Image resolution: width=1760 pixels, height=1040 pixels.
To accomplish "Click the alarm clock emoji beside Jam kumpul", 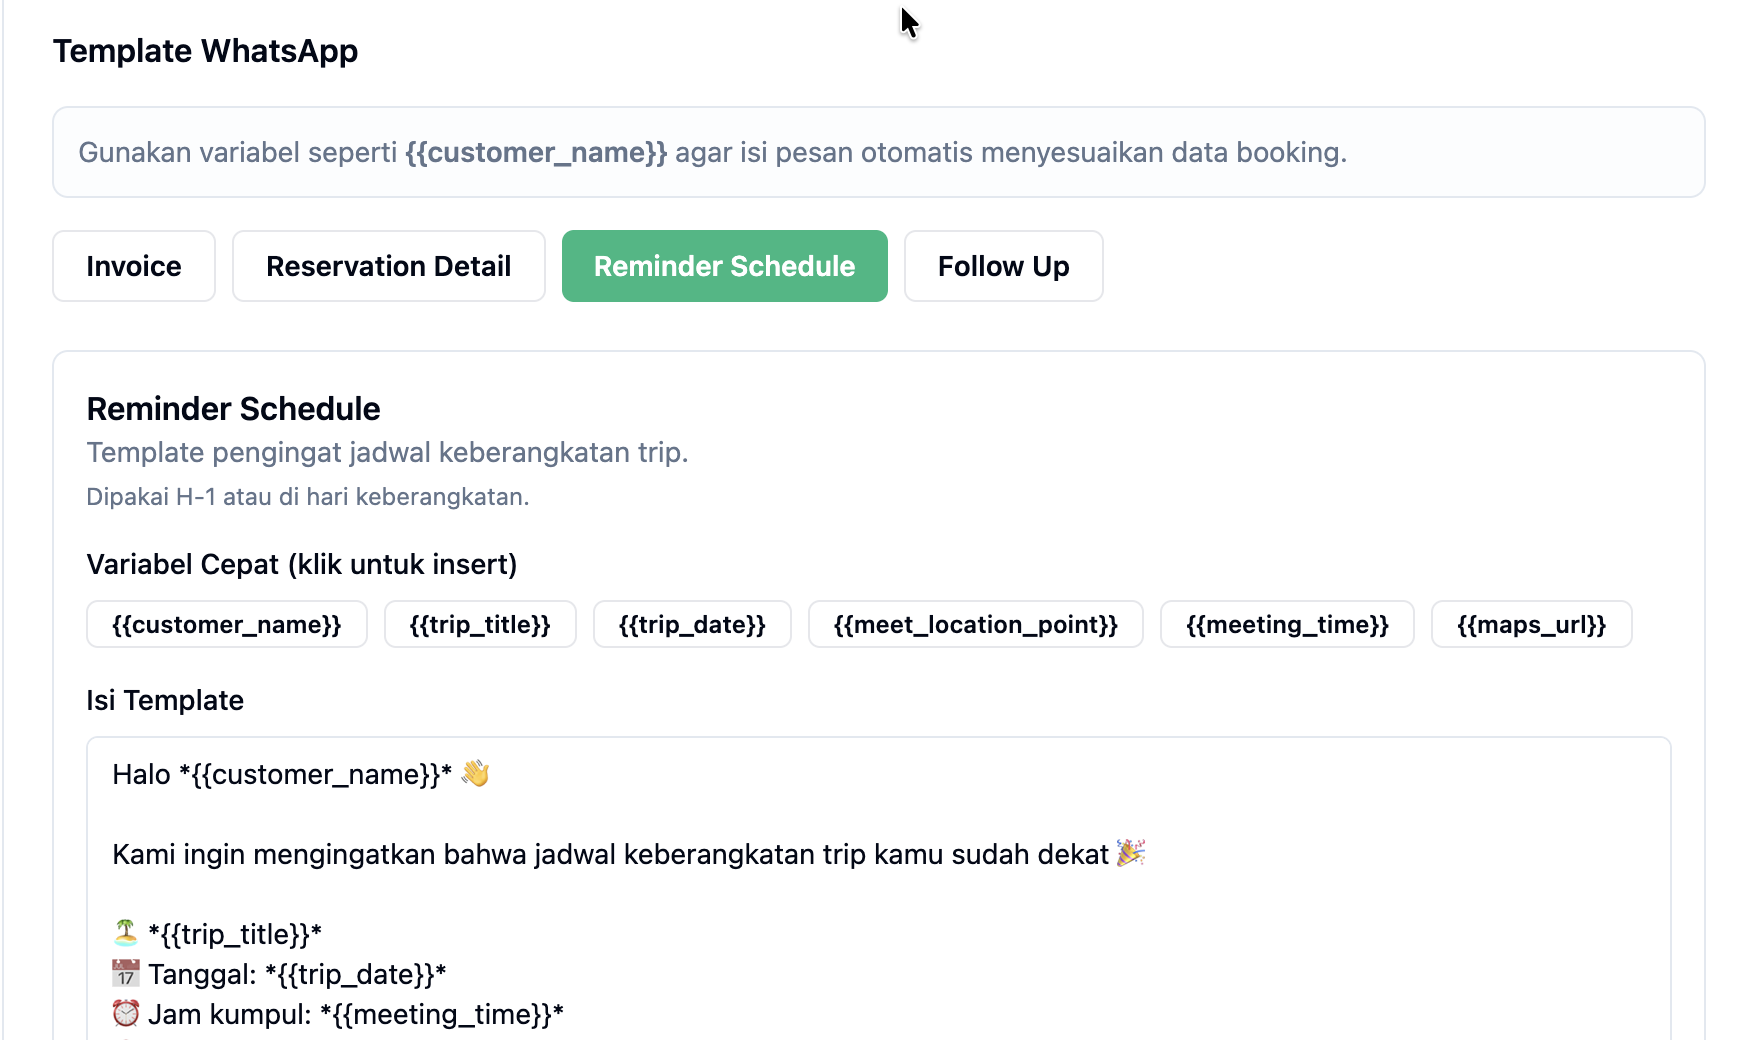I will point(126,1013).
